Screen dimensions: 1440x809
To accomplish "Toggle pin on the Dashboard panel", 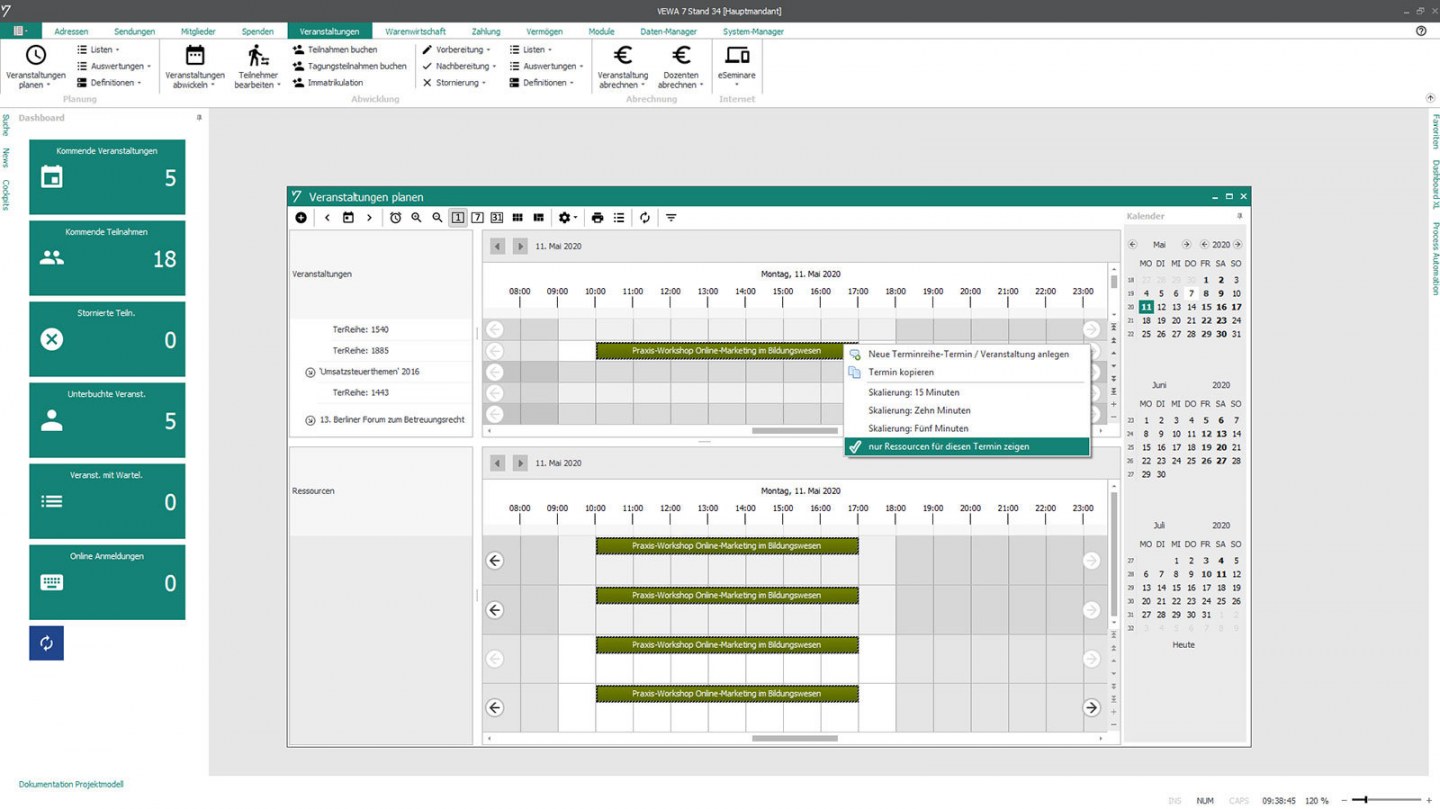I will [199, 118].
